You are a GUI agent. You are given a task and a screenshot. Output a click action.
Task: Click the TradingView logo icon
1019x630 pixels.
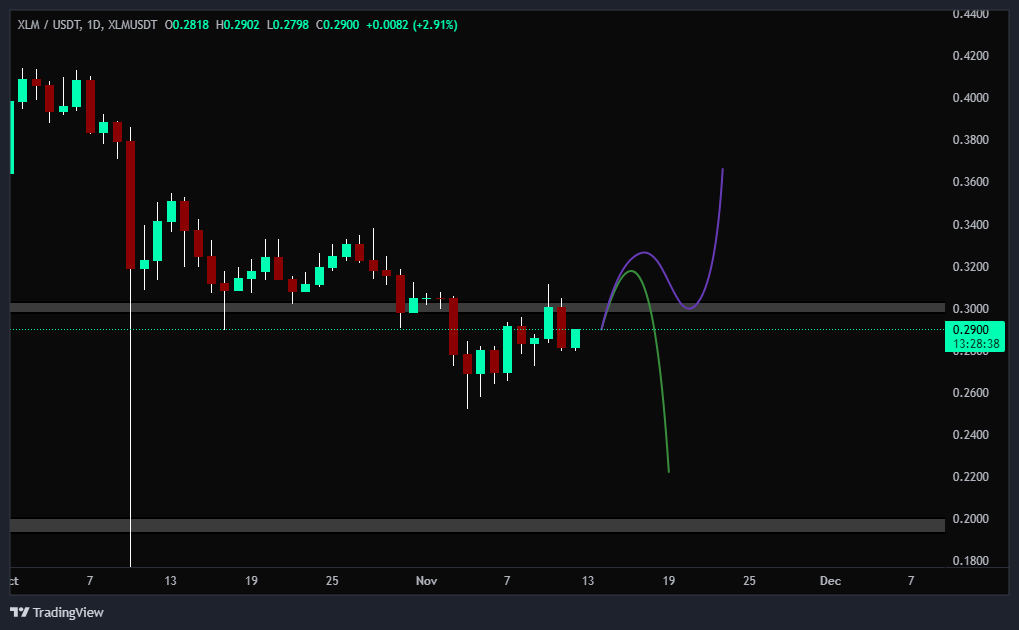coord(20,611)
